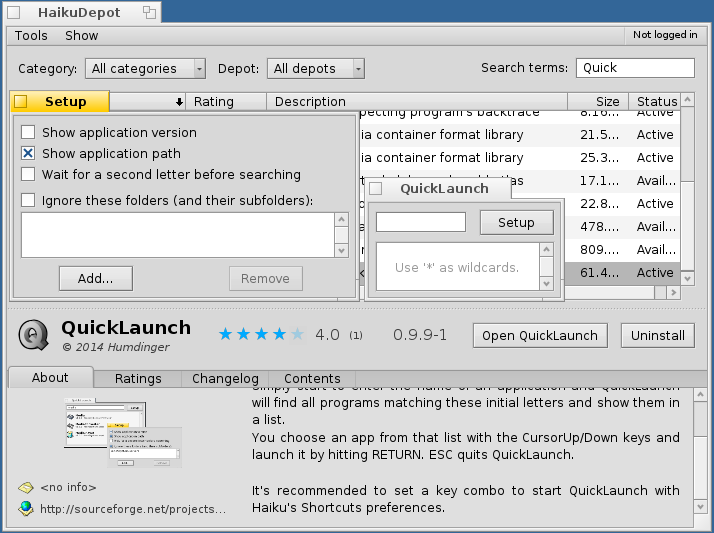Click folder list scrollbar down arrow
The image size is (714, 533).
pos(342,250)
